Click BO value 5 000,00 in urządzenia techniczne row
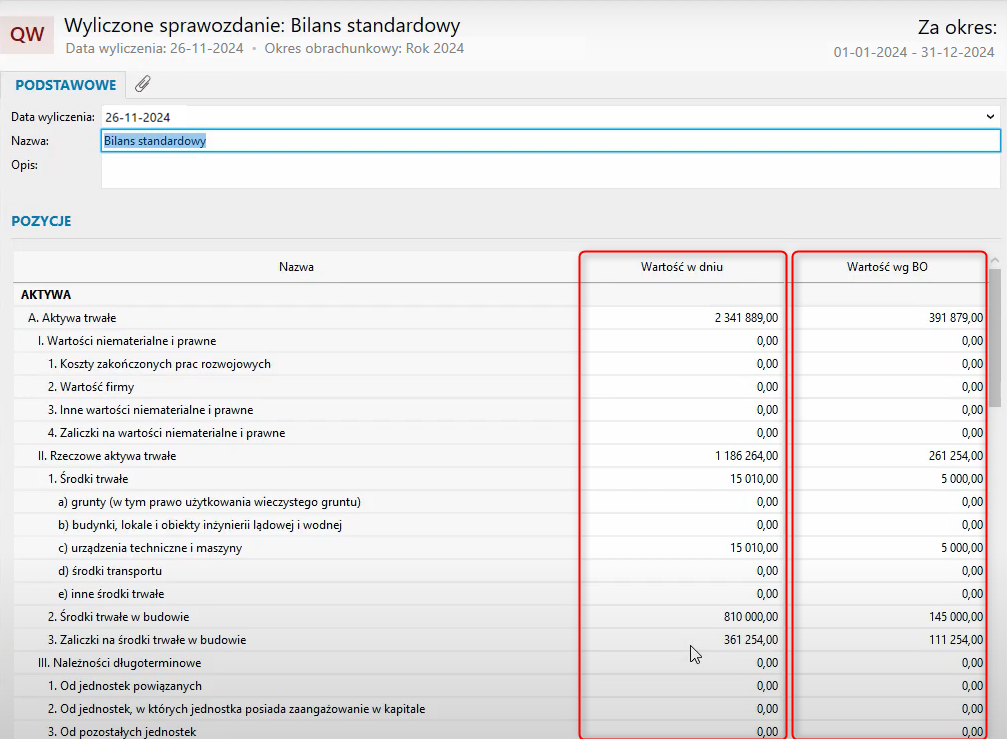Screen dimensions: 1007x739 962,548
